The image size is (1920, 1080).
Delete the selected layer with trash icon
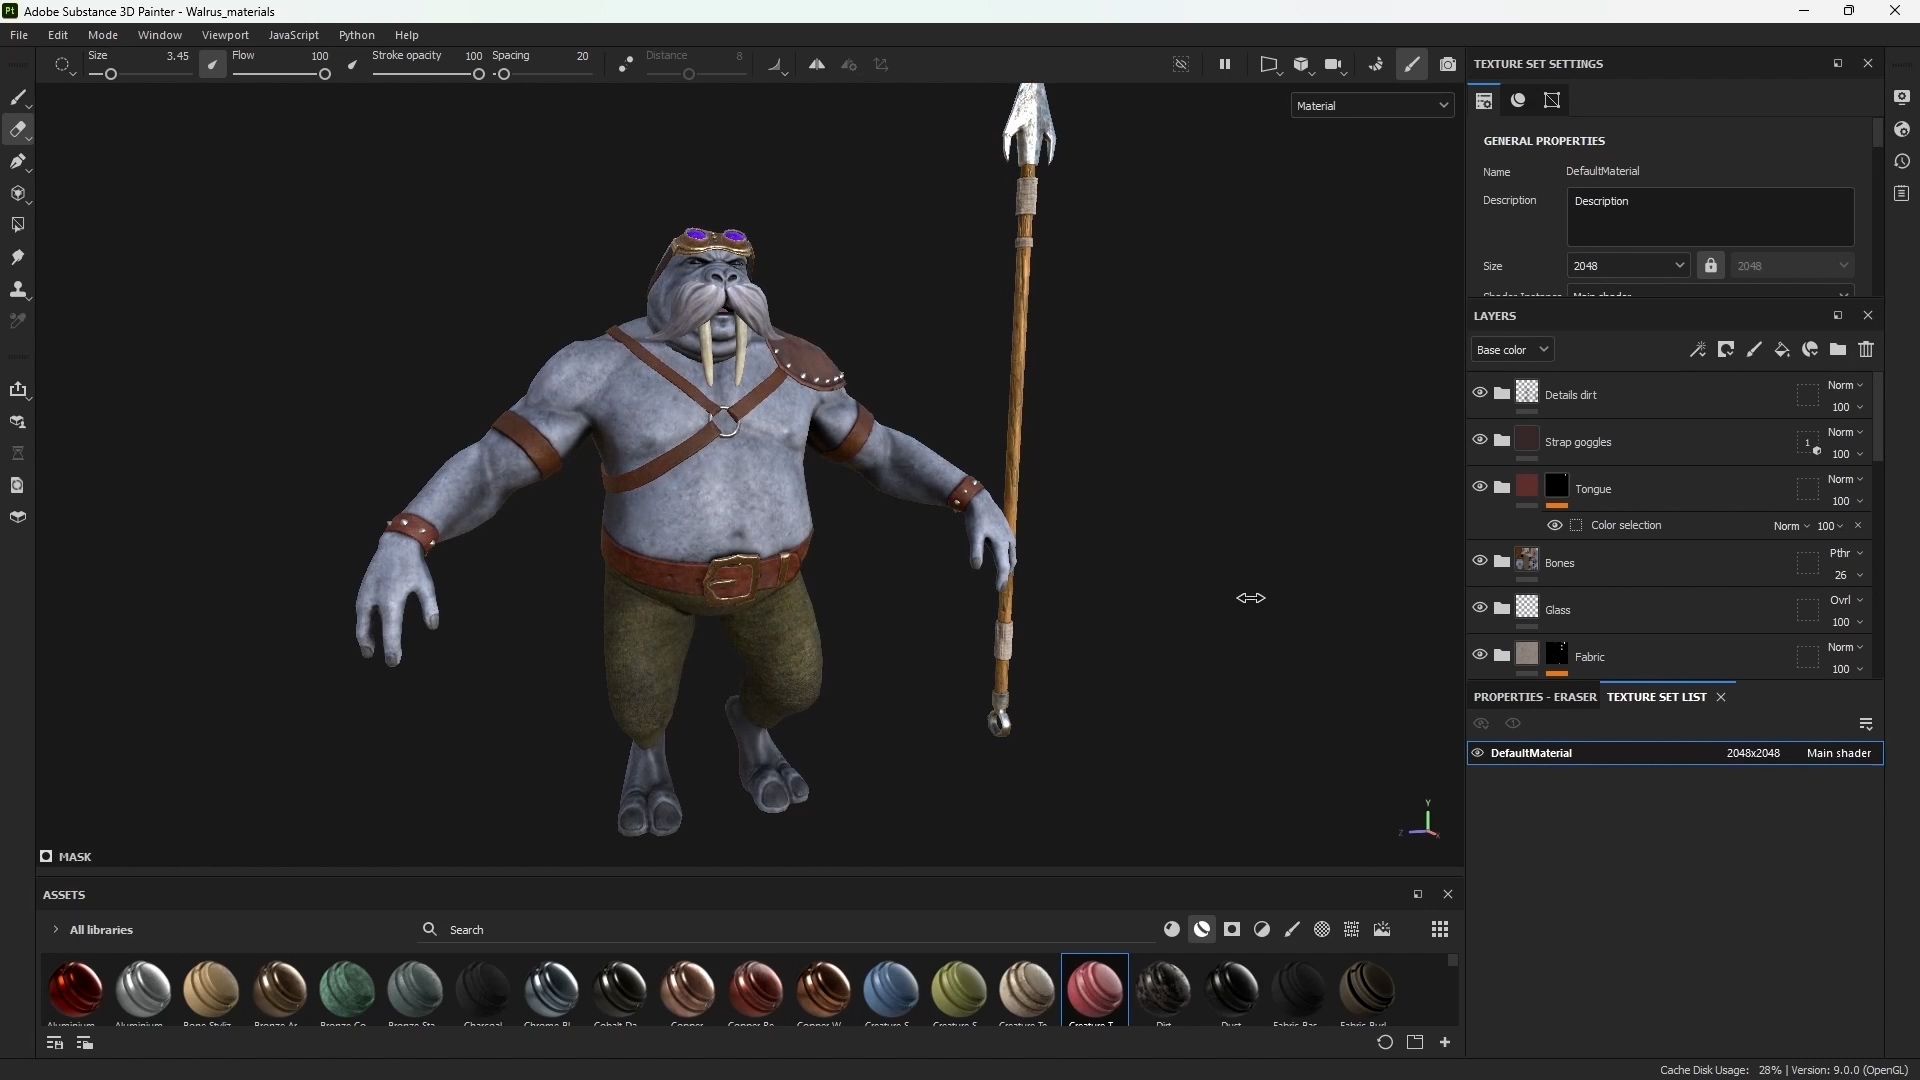[1866, 349]
